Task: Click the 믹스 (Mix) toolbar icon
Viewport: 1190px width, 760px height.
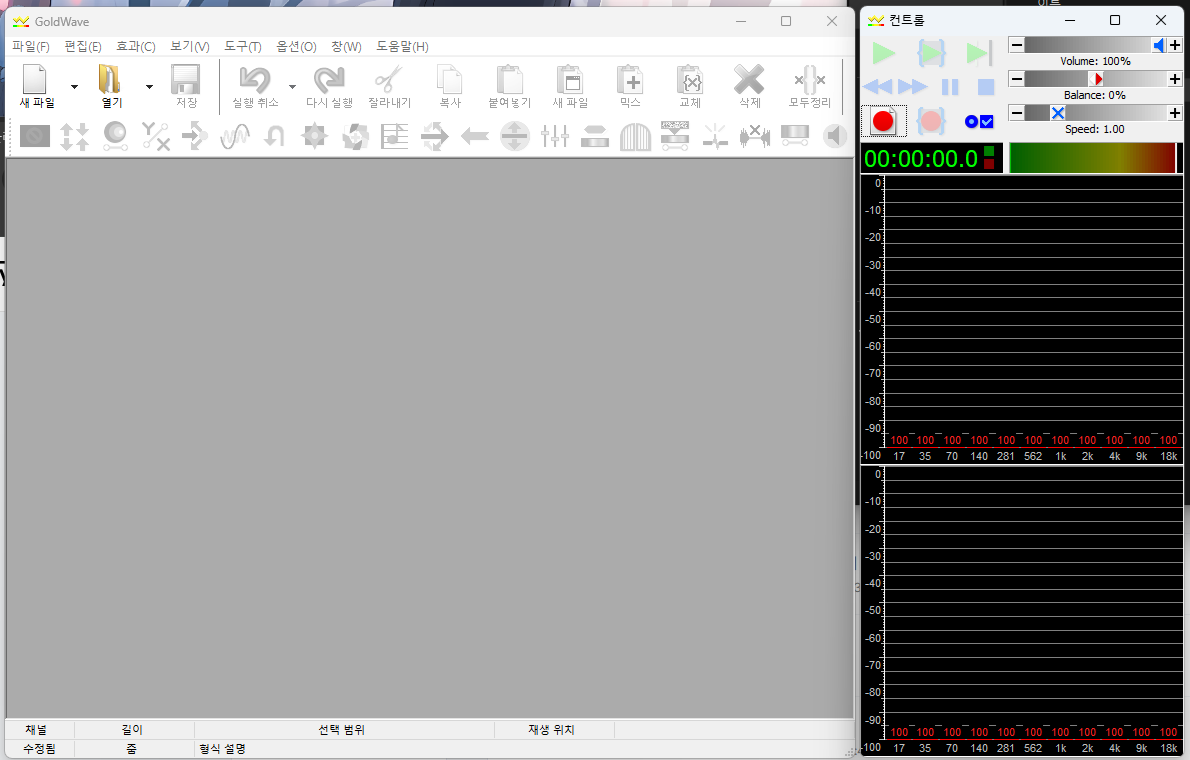Action: [x=630, y=80]
